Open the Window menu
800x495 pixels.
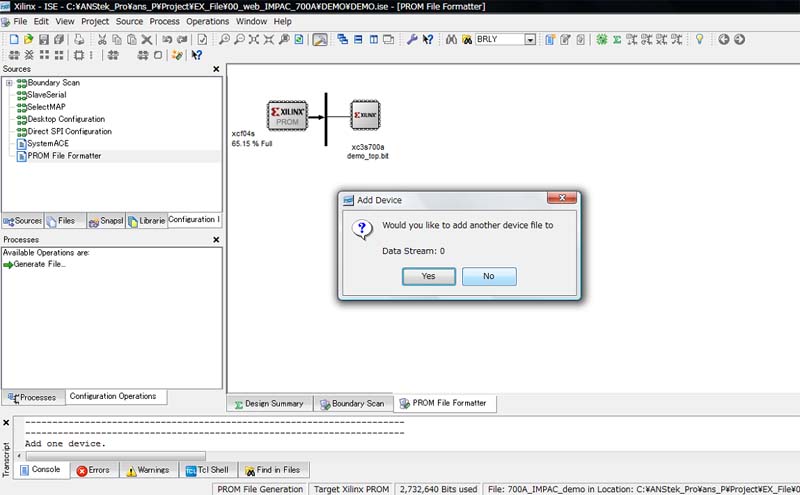coord(251,21)
